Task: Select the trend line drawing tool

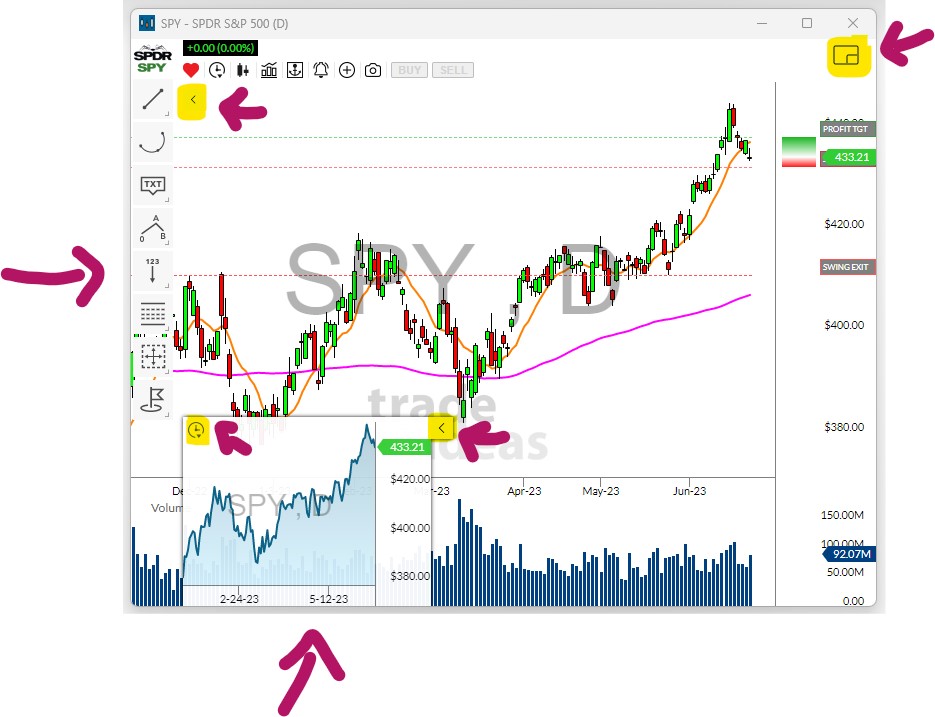Action: 153,99
